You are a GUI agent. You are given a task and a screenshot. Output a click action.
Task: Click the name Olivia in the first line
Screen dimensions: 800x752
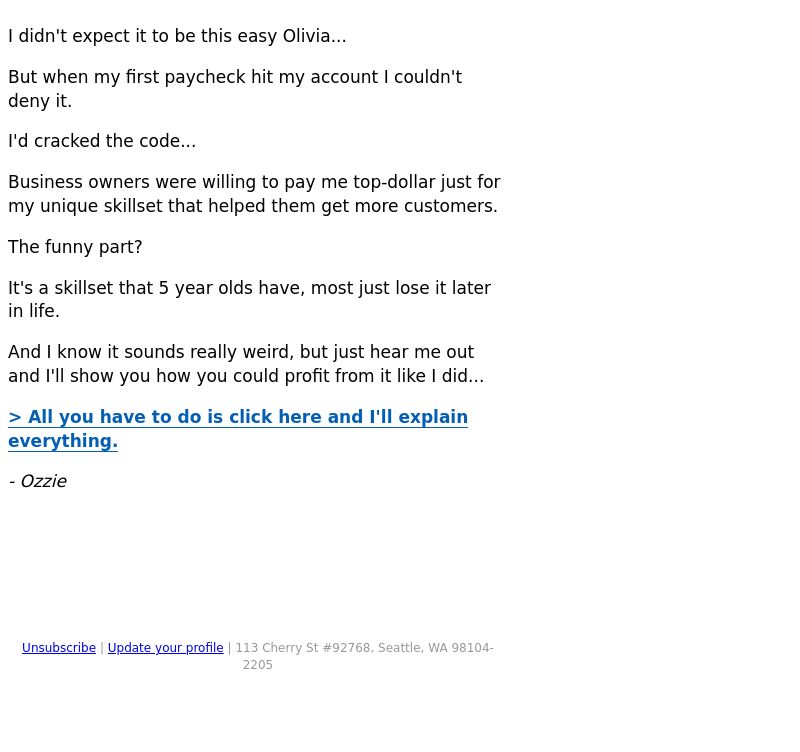point(307,36)
